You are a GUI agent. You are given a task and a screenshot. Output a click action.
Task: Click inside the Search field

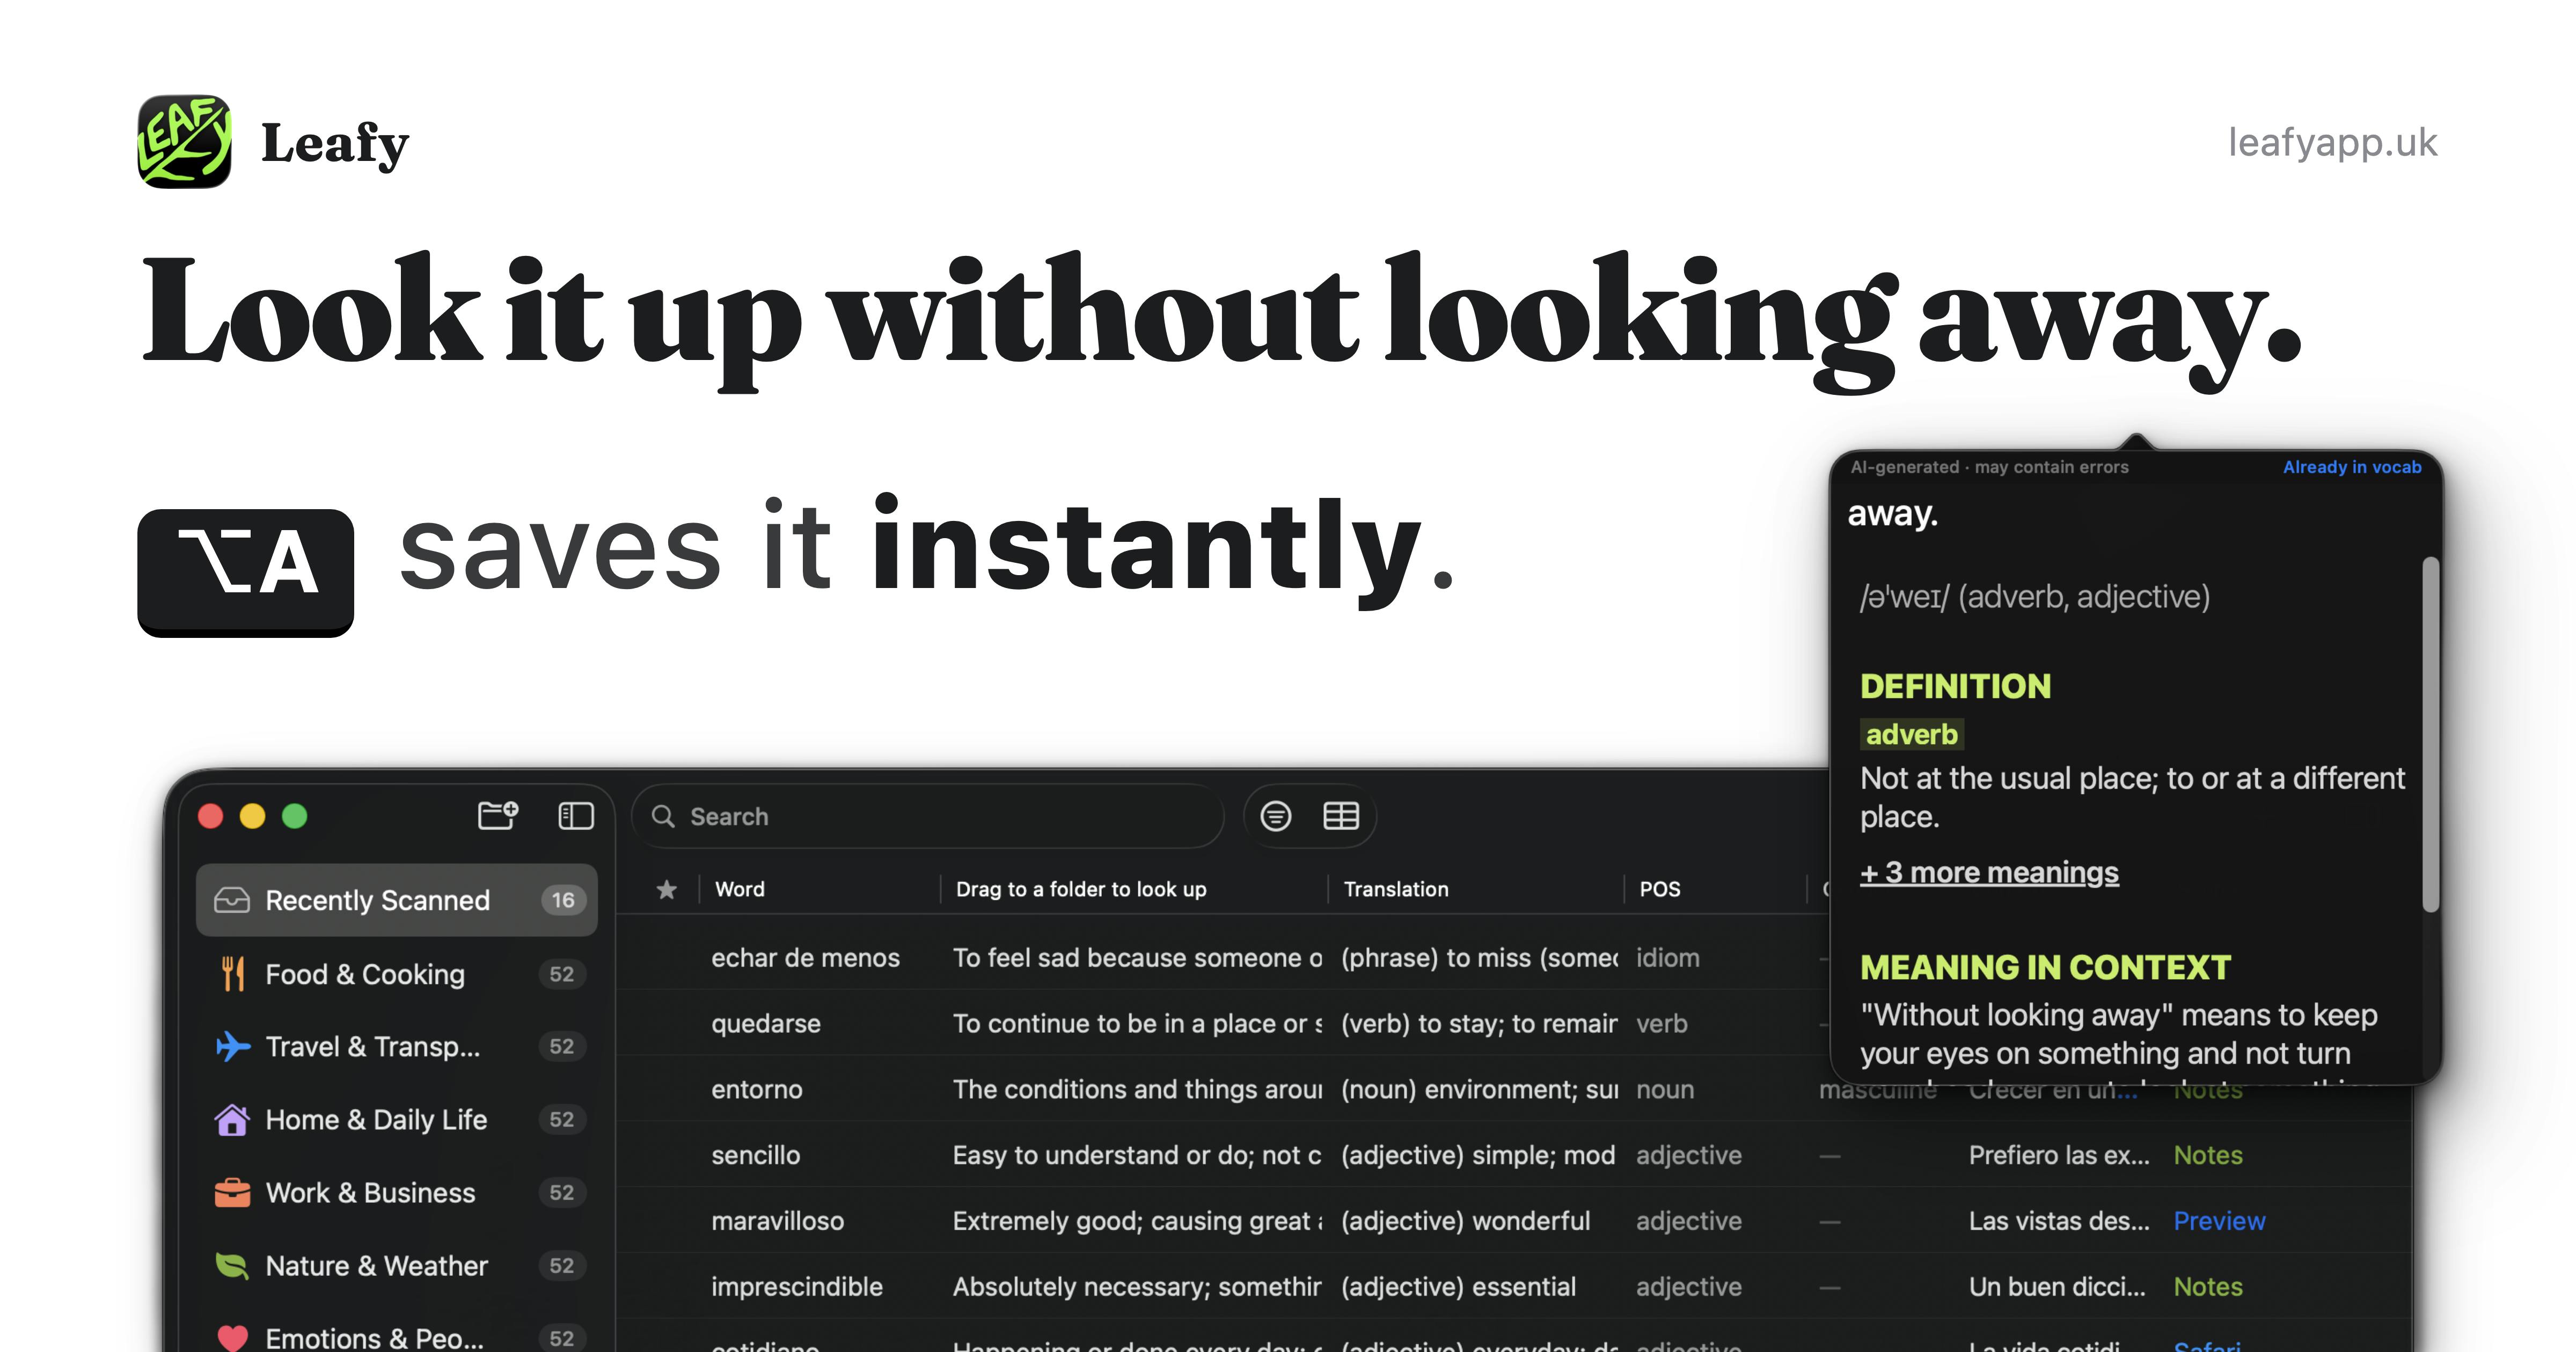(928, 816)
